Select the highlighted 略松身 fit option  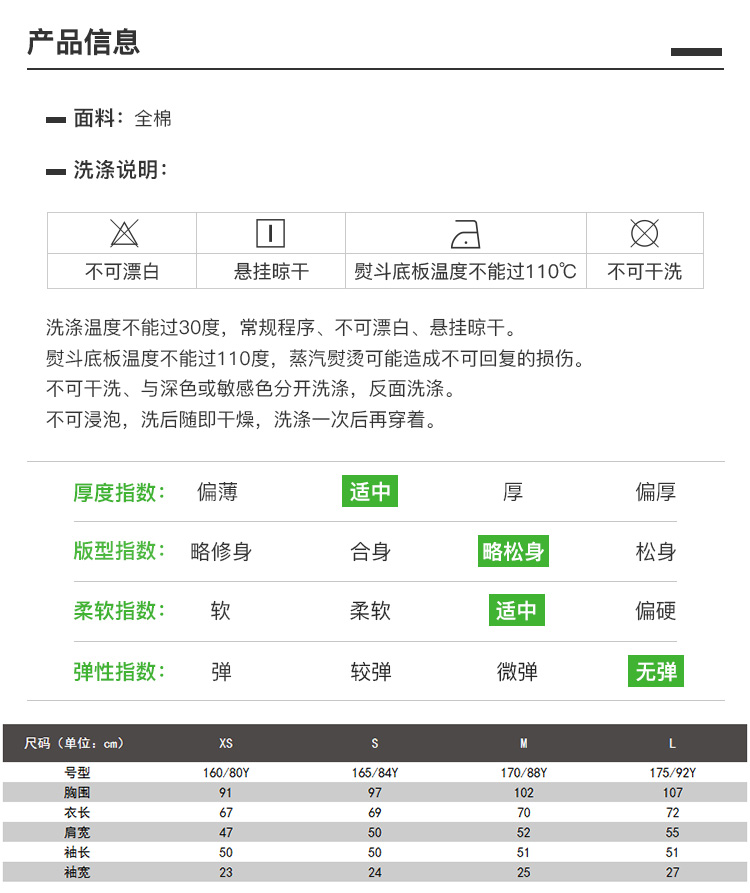coord(513,551)
